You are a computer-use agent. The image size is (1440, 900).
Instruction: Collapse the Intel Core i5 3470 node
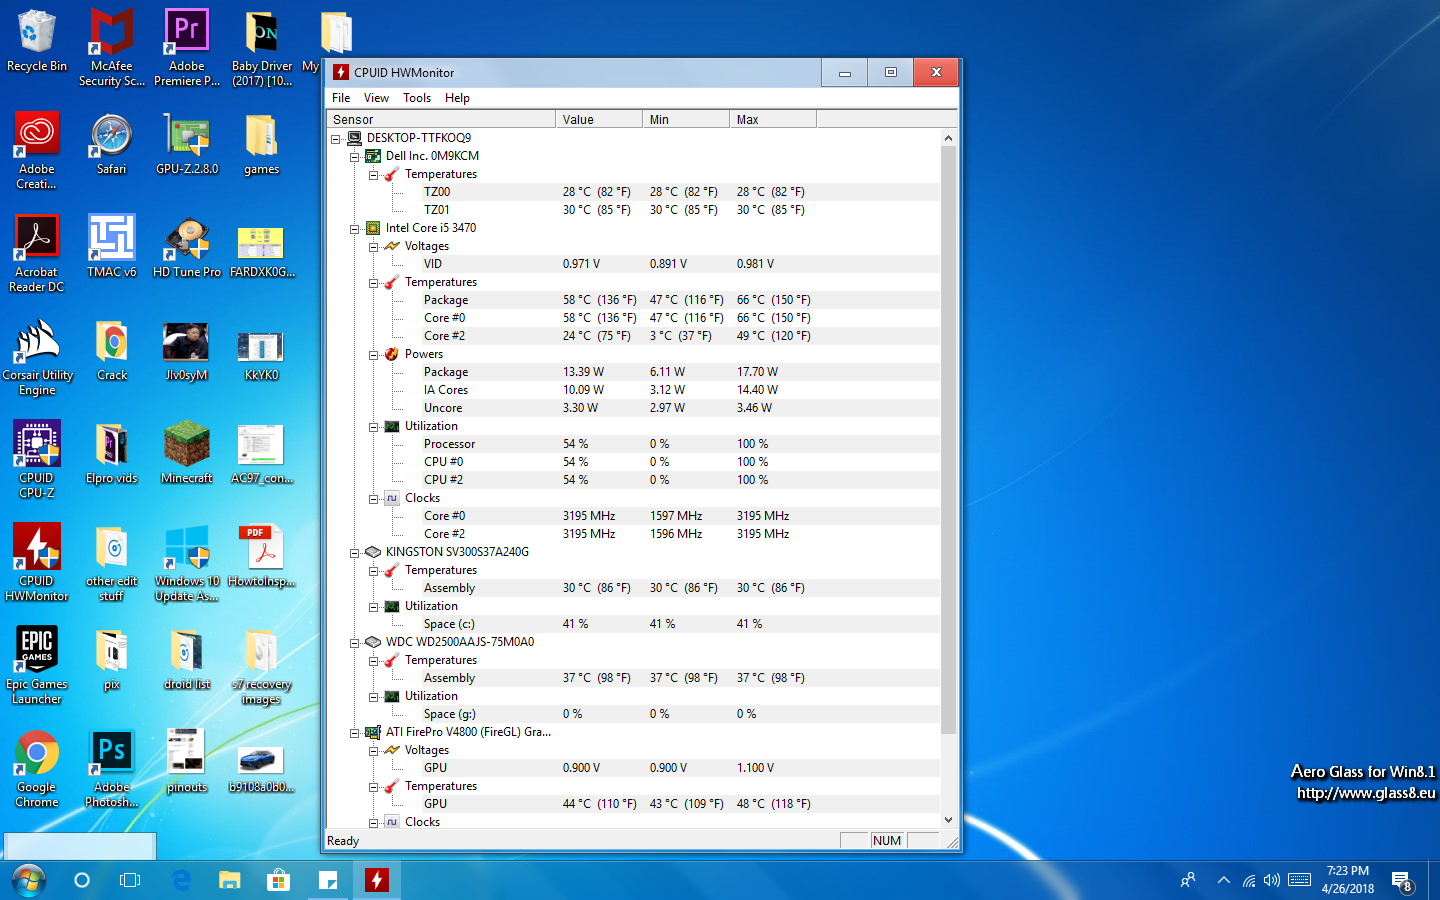click(x=354, y=229)
